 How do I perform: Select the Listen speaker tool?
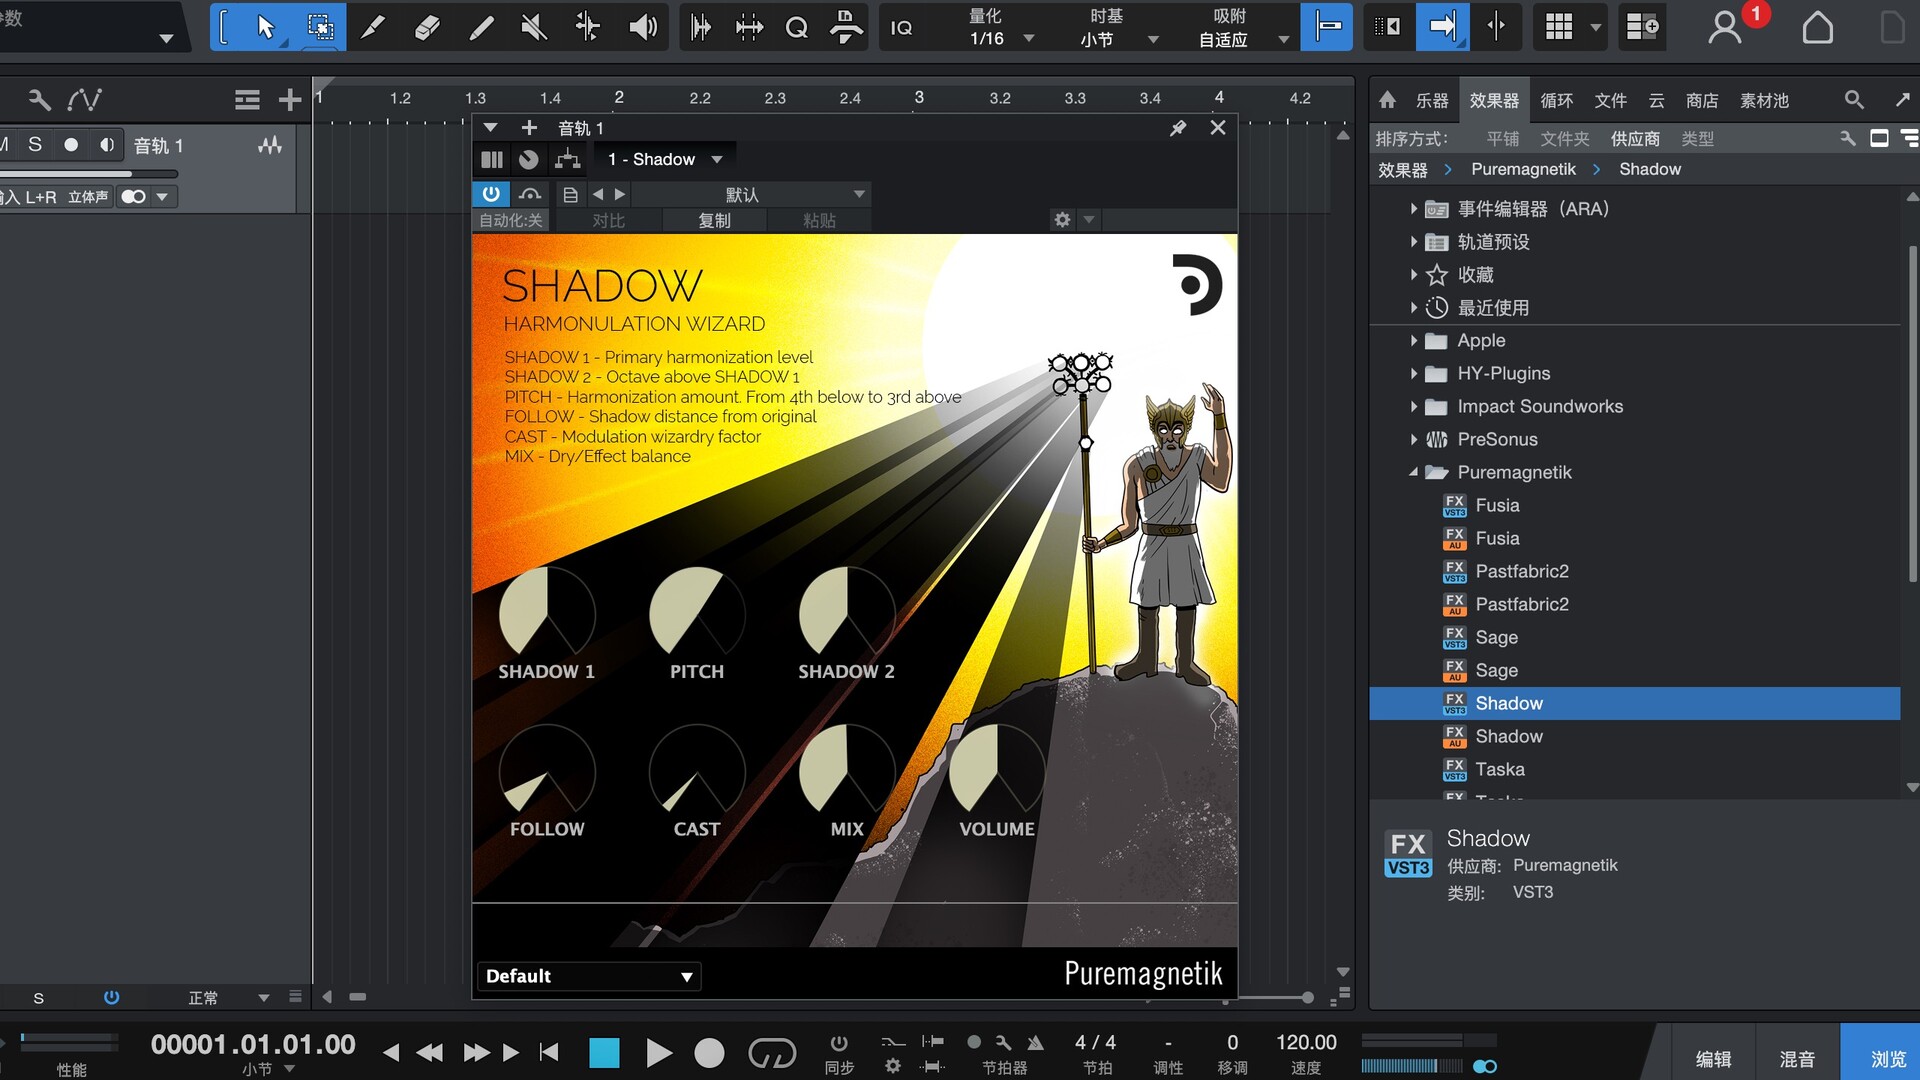click(642, 27)
